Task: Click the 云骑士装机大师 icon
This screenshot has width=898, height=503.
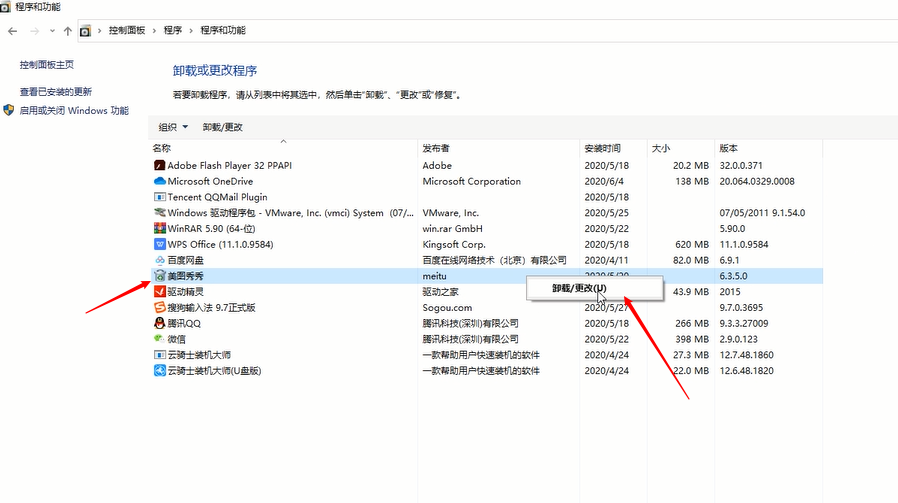Action: click(x=160, y=355)
